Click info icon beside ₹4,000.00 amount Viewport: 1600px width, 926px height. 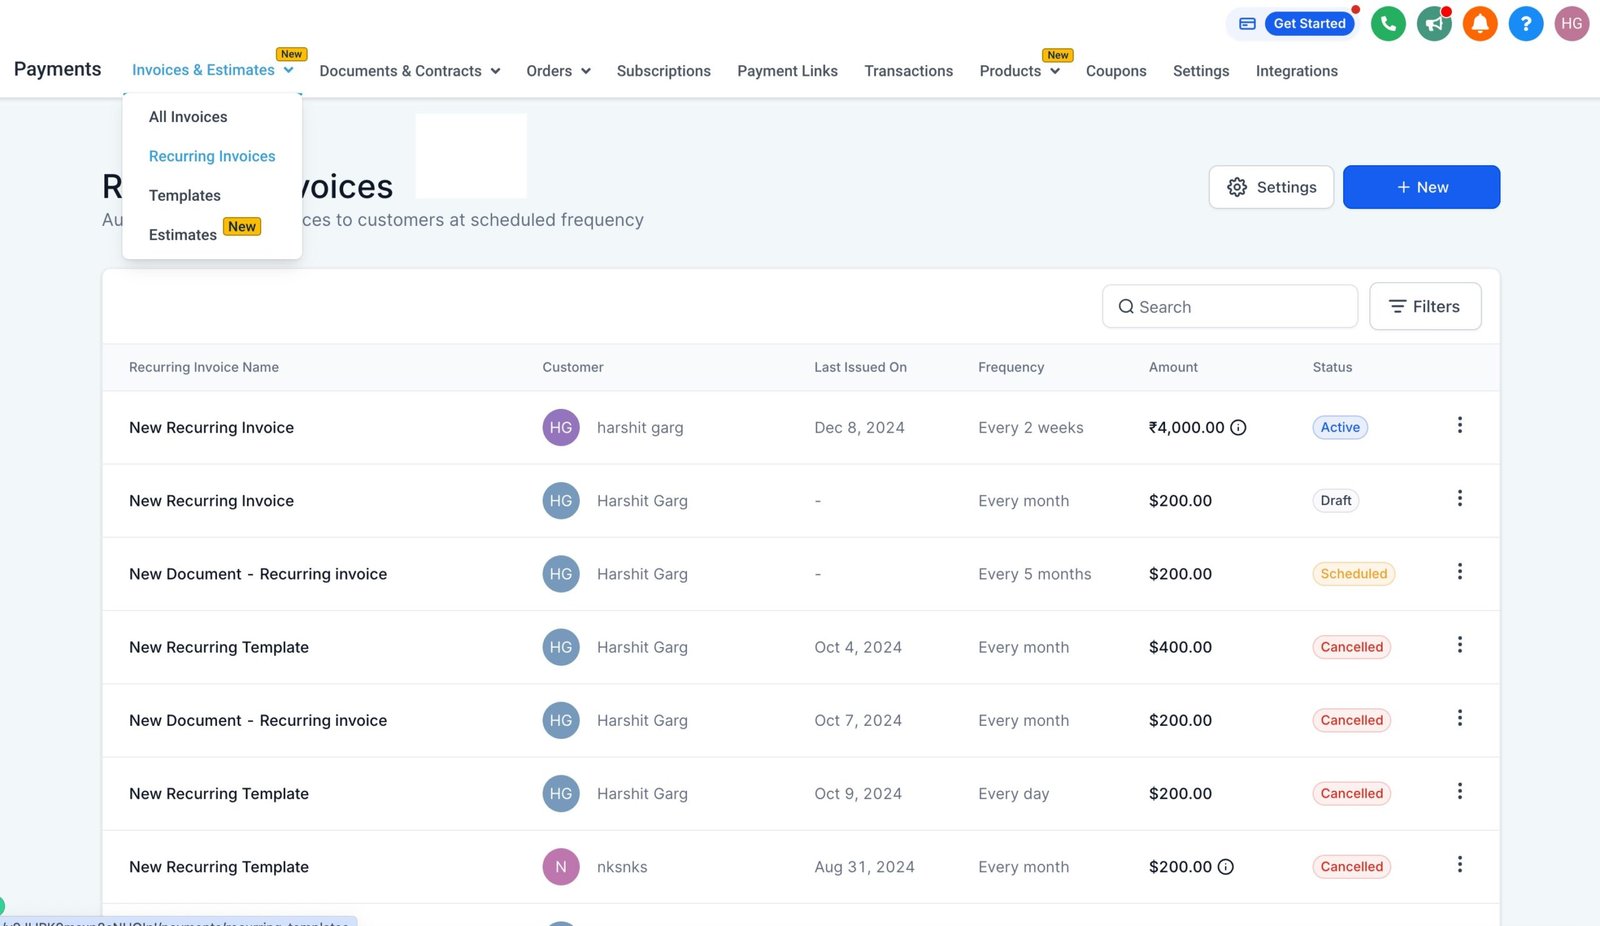pyautogui.click(x=1238, y=428)
